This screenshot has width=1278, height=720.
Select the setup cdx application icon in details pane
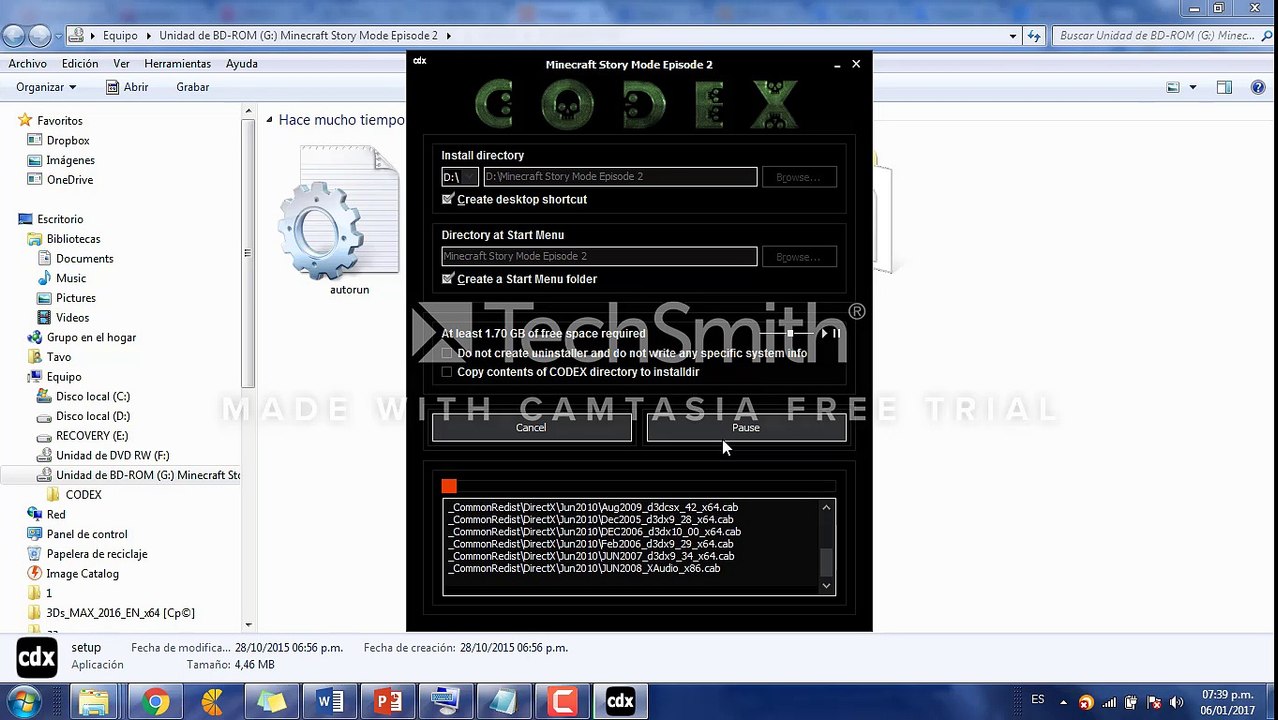(x=37, y=657)
